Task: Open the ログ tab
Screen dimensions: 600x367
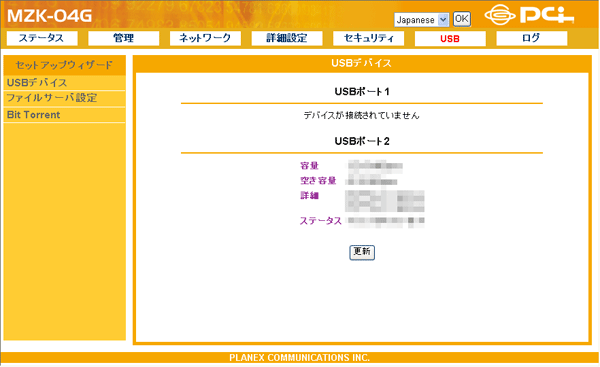Action: pyautogui.click(x=532, y=38)
